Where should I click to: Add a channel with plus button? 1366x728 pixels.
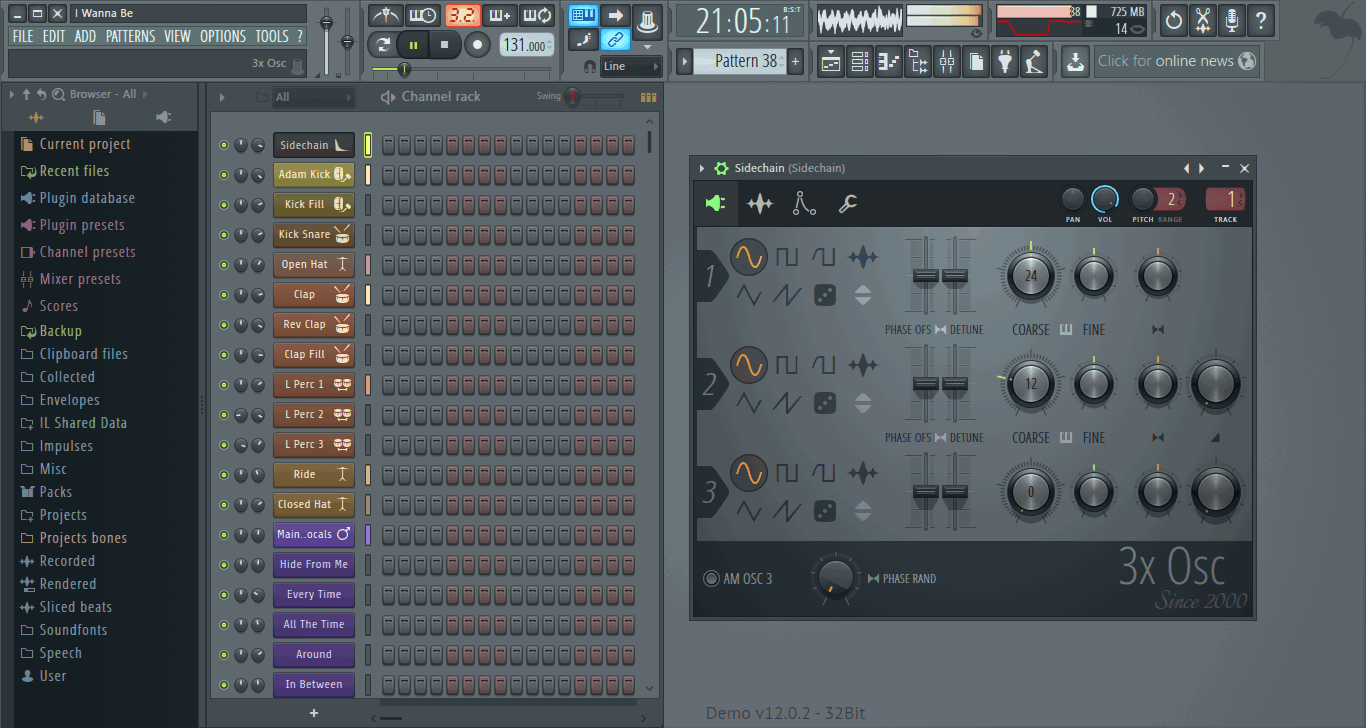point(314,713)
